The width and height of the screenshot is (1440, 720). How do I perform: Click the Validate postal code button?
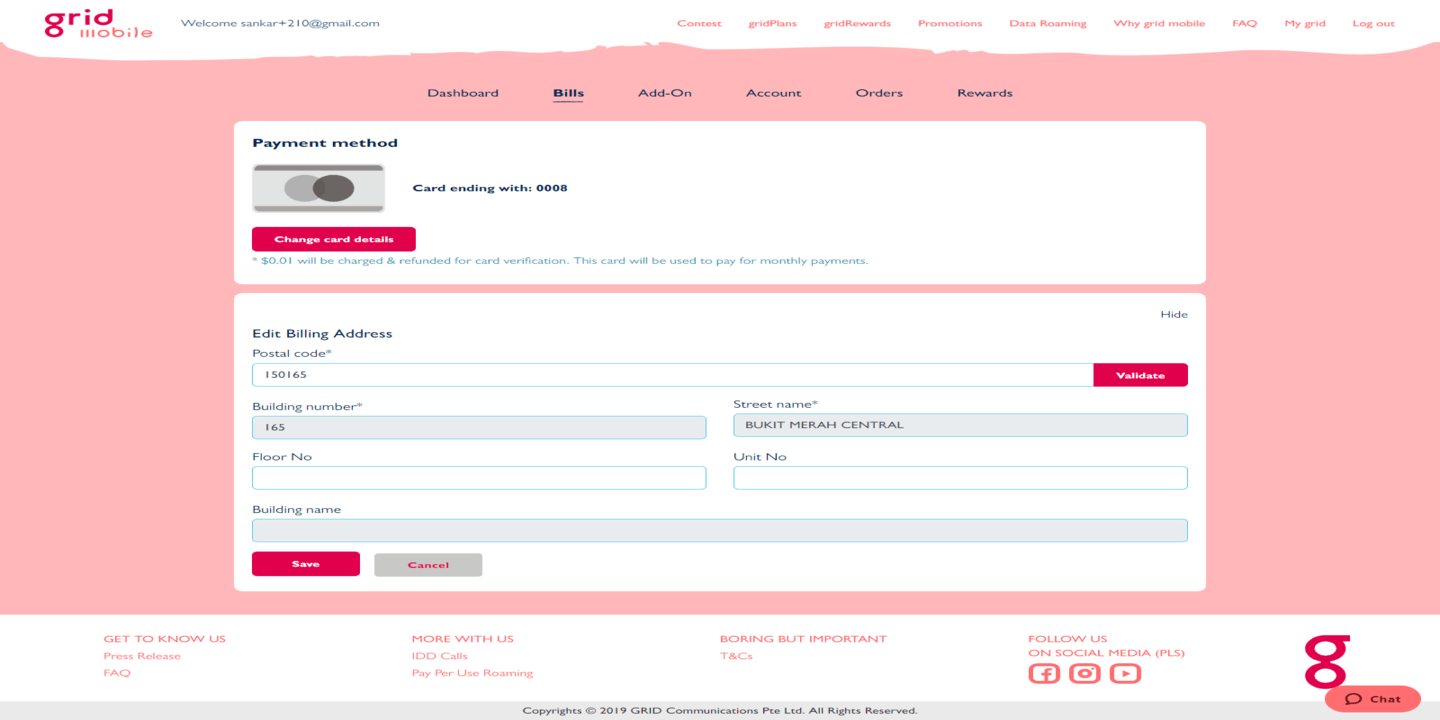1141,375
